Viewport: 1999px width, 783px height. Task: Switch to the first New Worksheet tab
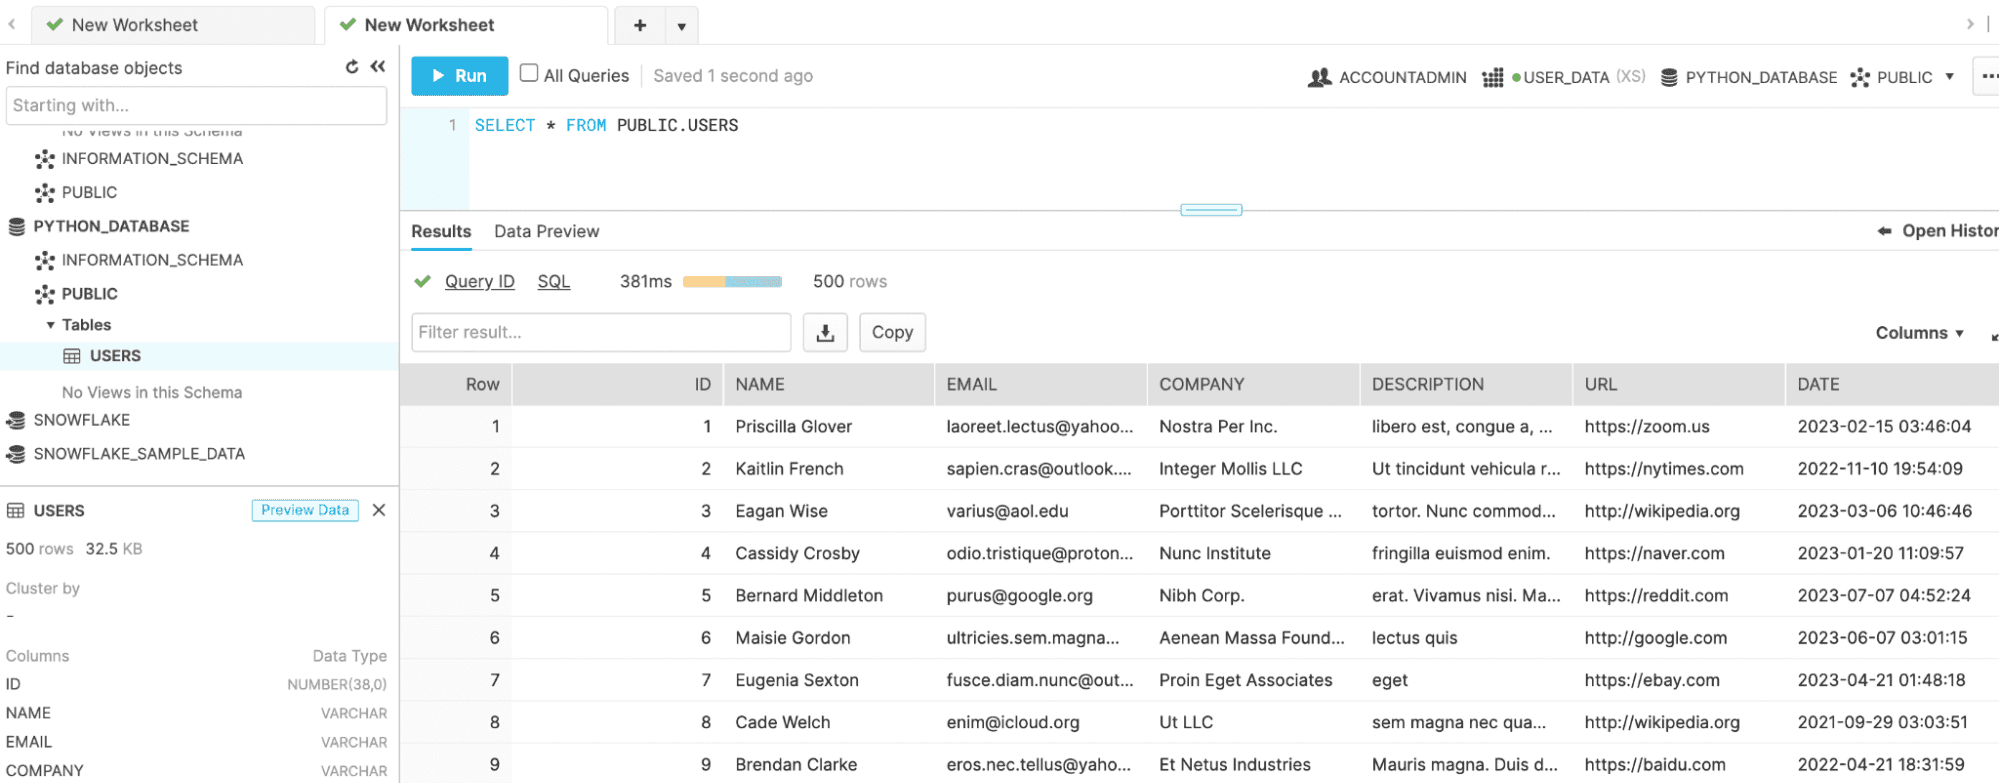tap(173, 25)
